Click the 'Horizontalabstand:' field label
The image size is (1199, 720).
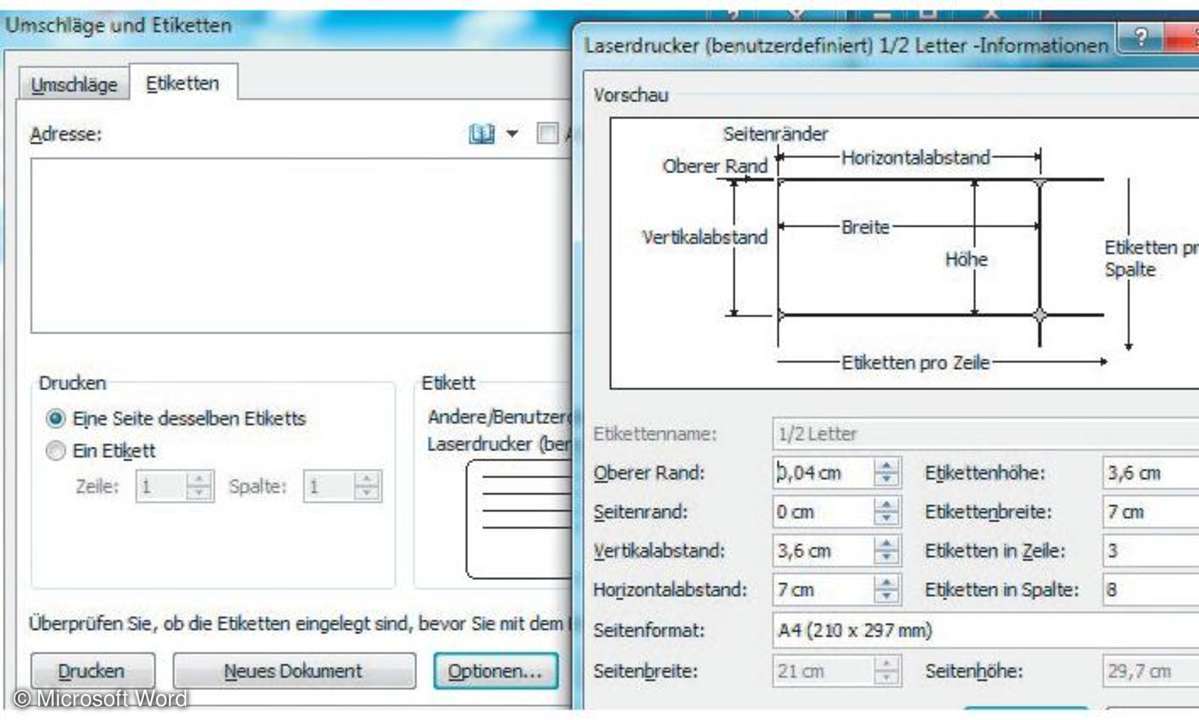pyautogui.click(x=670, y=590)
